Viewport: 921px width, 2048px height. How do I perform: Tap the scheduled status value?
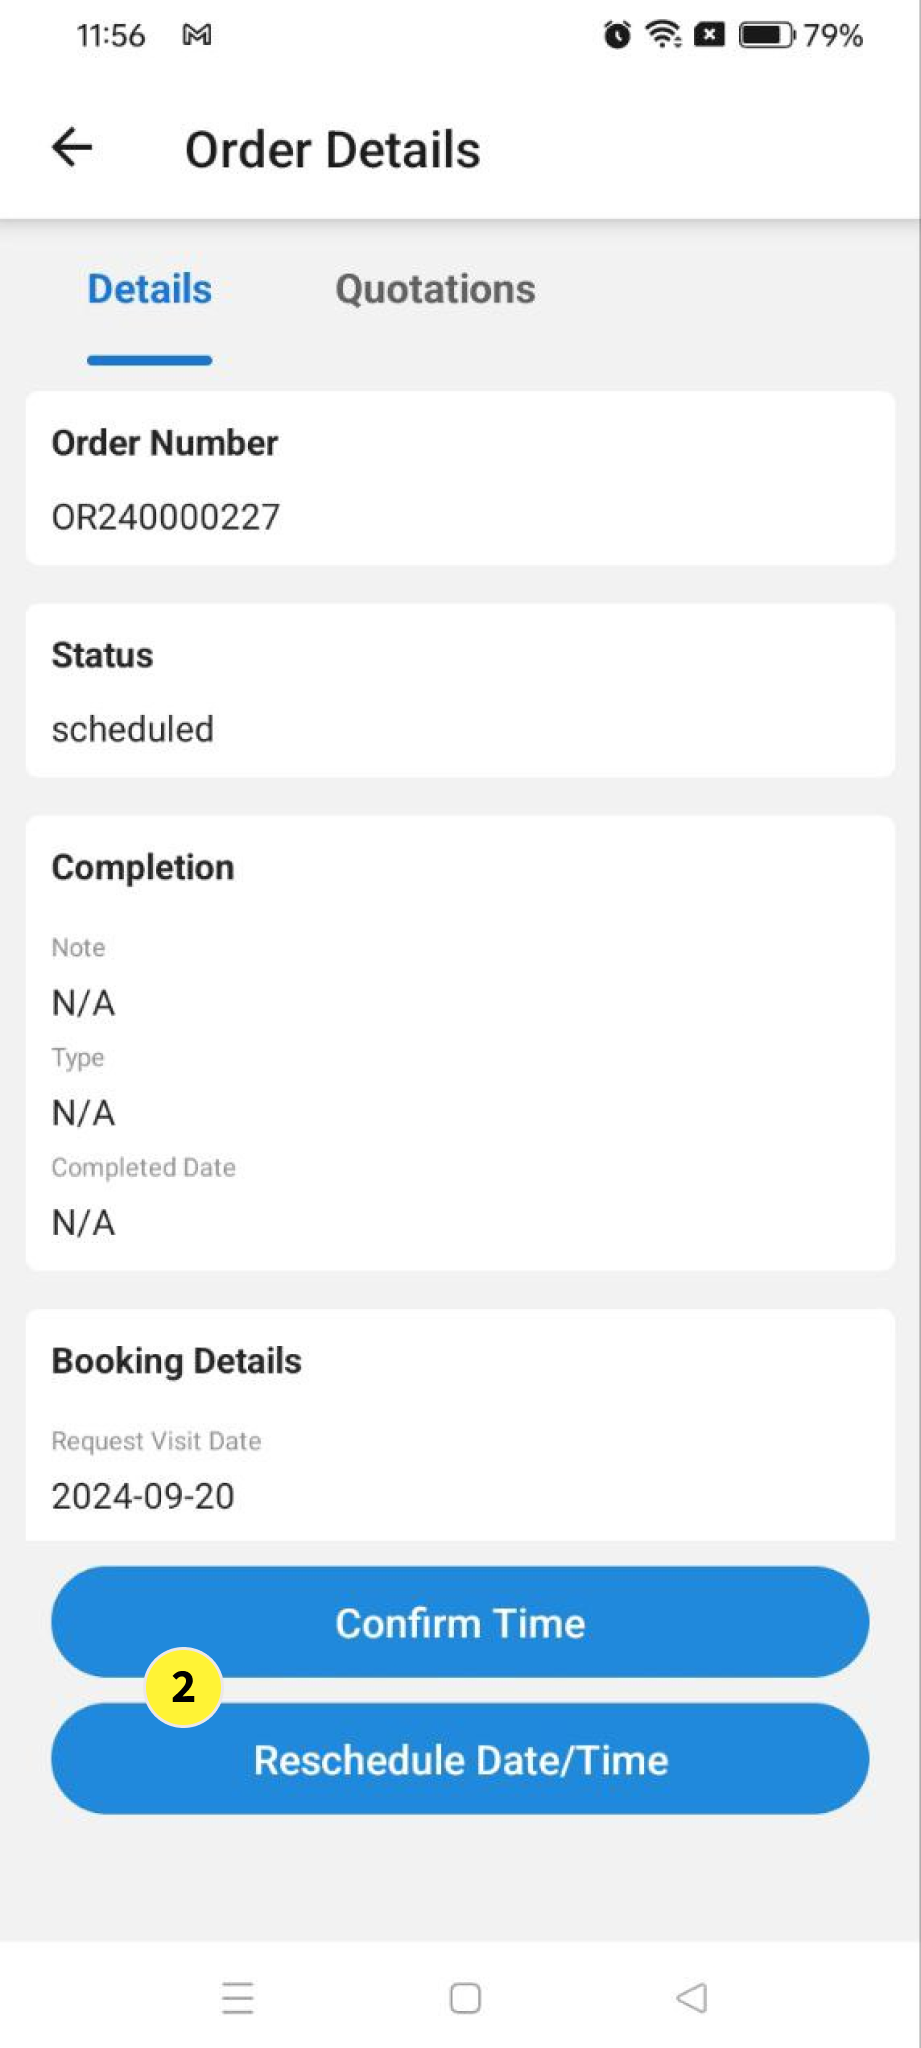pyautogui.click(x=133, y=729)
